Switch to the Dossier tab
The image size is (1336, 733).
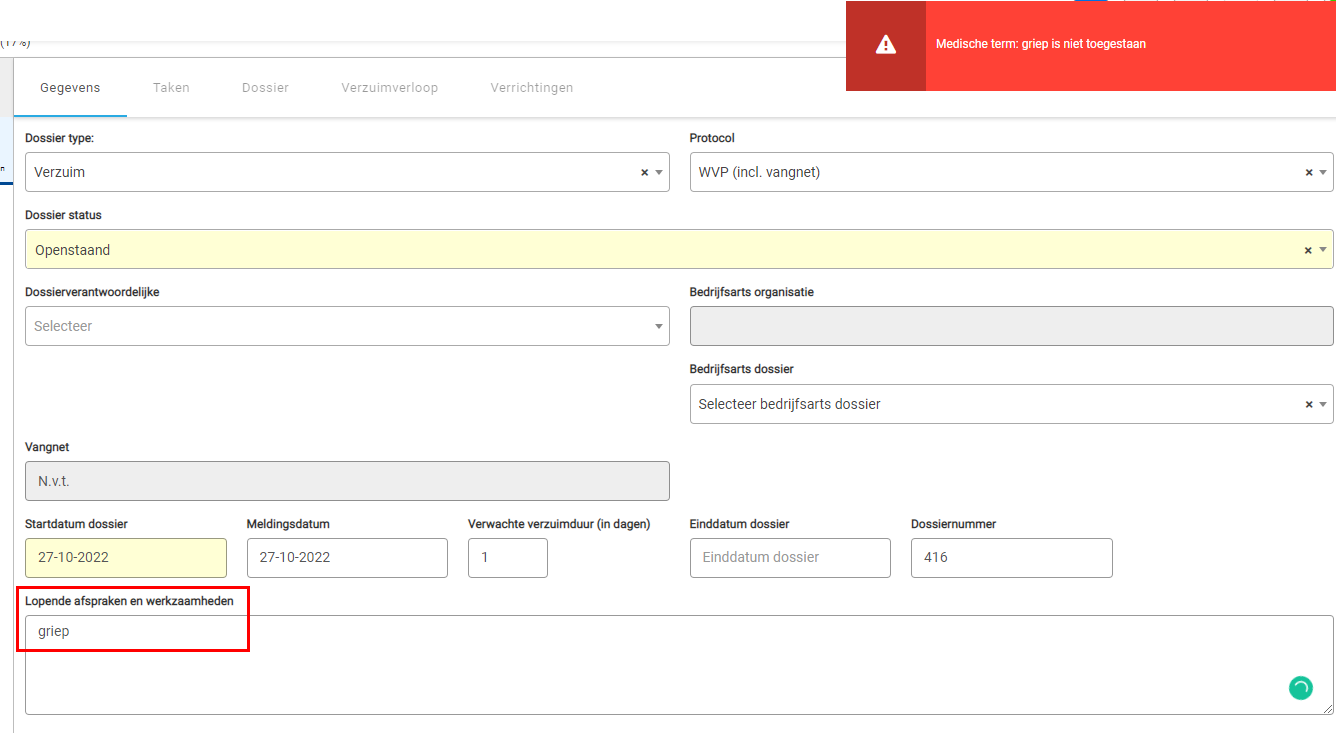click(265, 88)
